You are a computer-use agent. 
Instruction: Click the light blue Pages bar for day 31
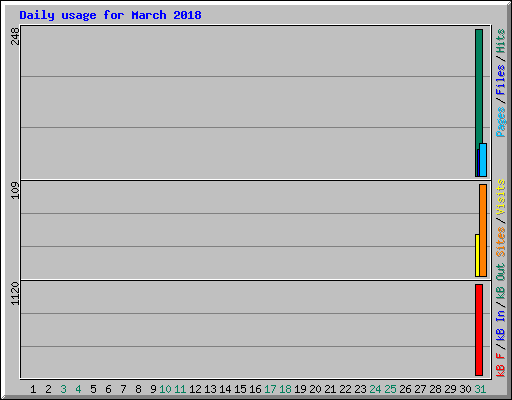point(483,160)
